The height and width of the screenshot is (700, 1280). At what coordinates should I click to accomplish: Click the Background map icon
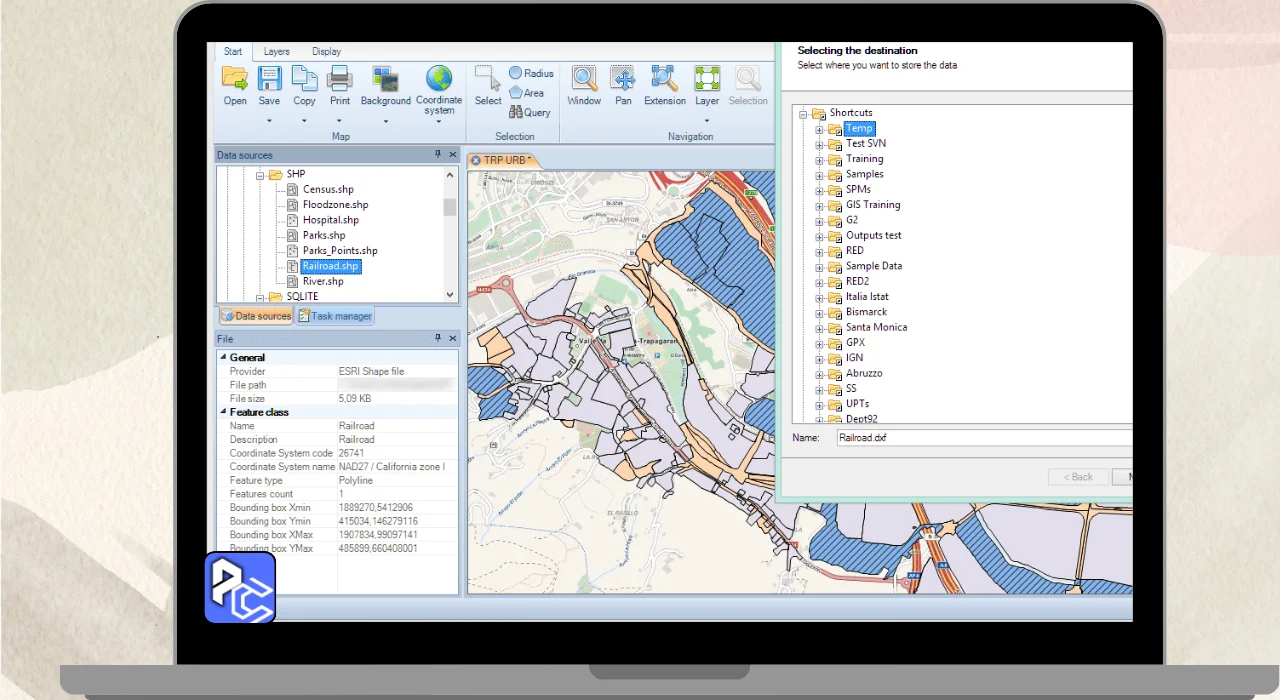click(x=385, y=79)
